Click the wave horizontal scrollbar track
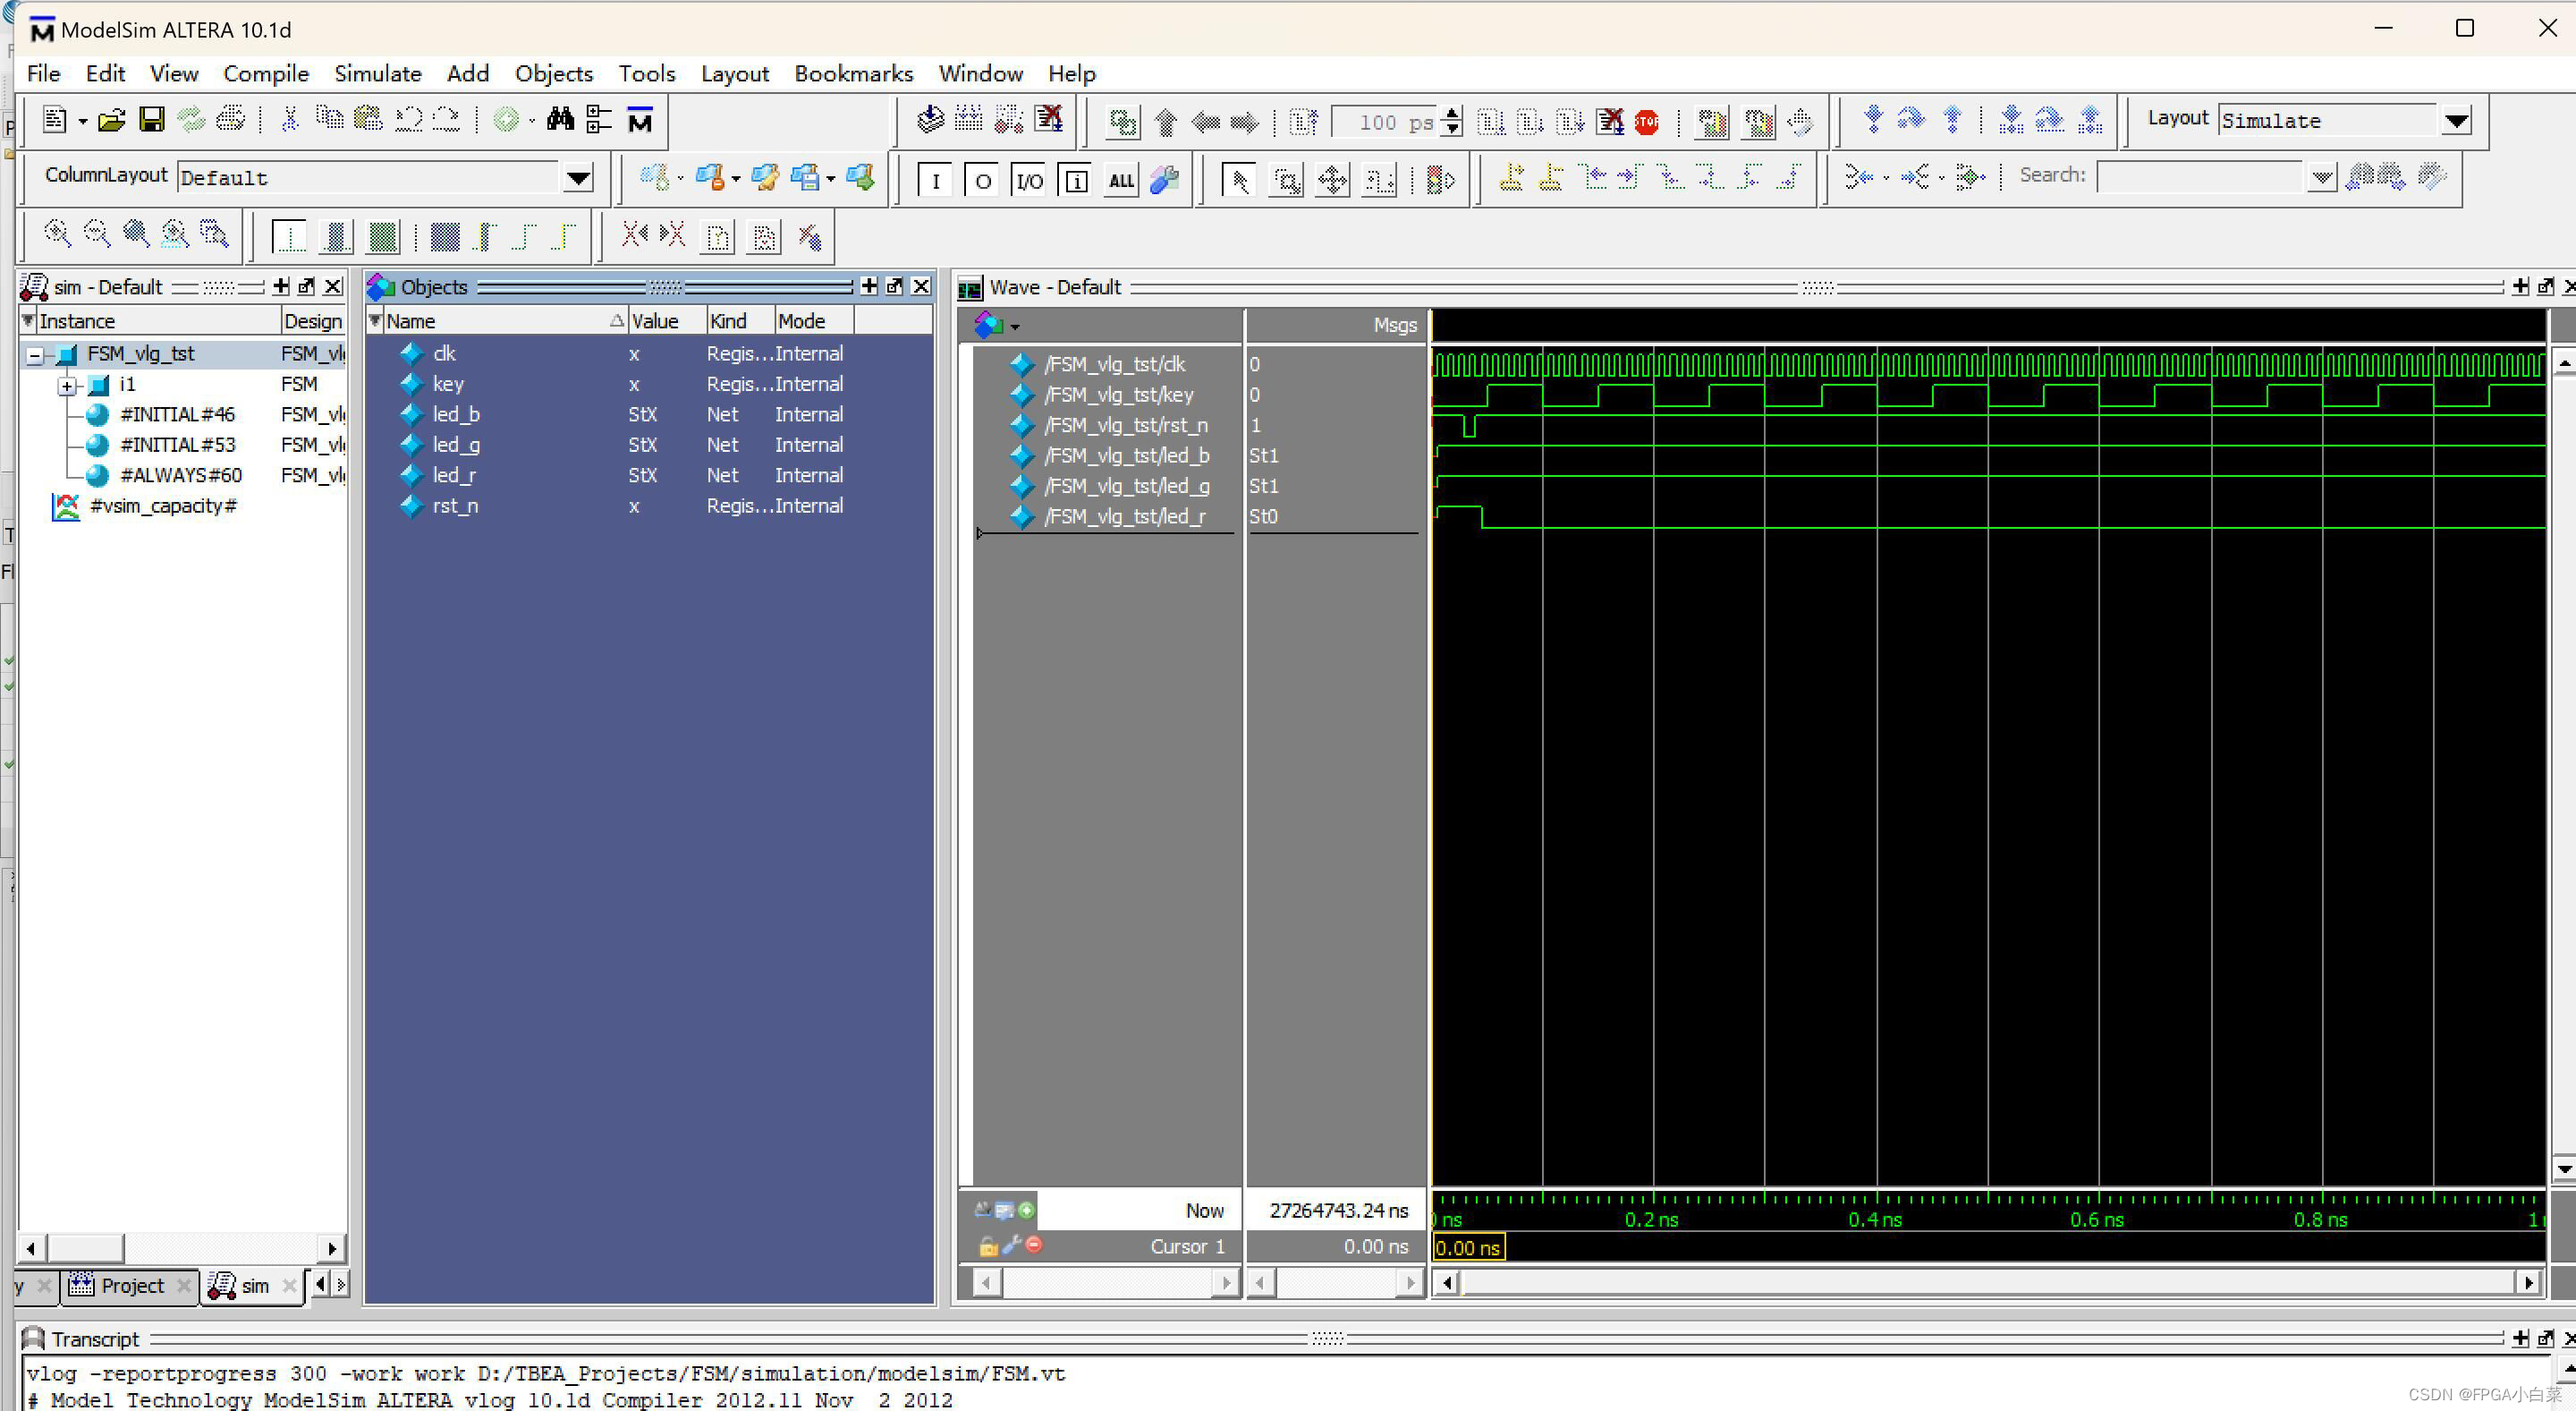The width and height of the screenshot is (2576, 1411). 1985,1282
